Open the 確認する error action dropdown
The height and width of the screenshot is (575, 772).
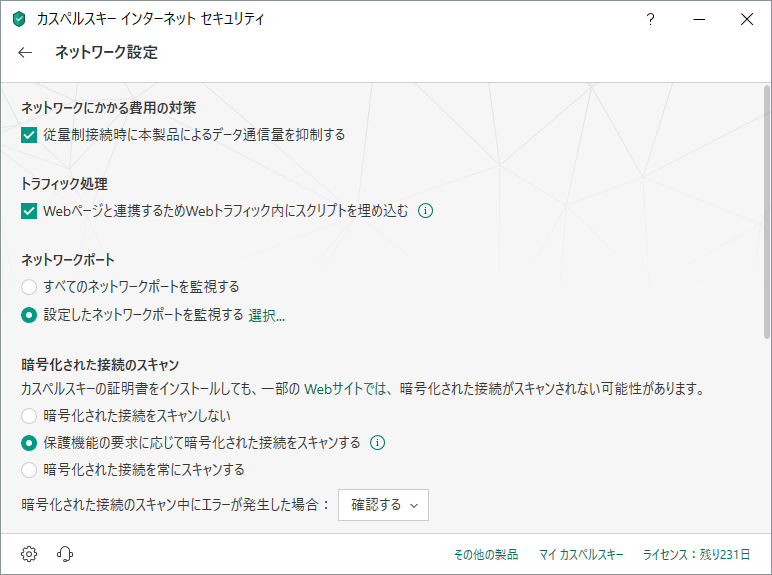(x=383, y=505)
